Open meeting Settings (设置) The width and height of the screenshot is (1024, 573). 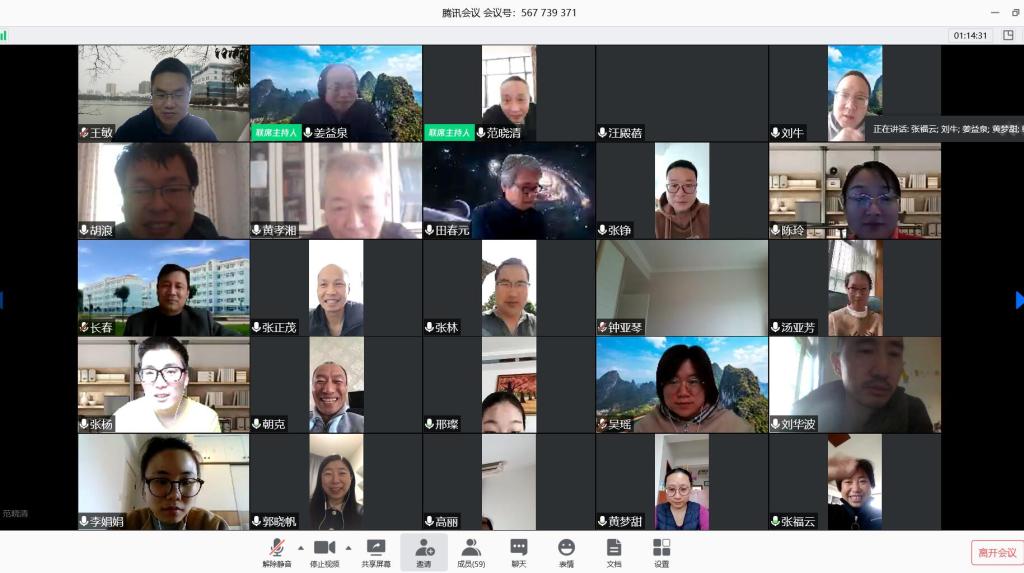[661, 552]
